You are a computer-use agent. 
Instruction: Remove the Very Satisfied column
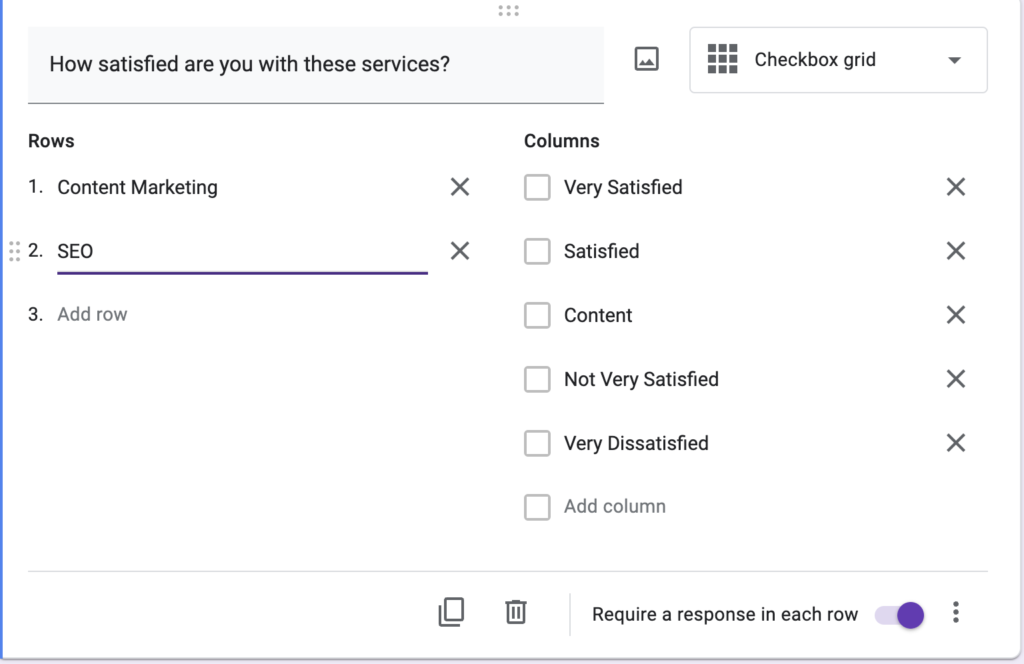955,187
